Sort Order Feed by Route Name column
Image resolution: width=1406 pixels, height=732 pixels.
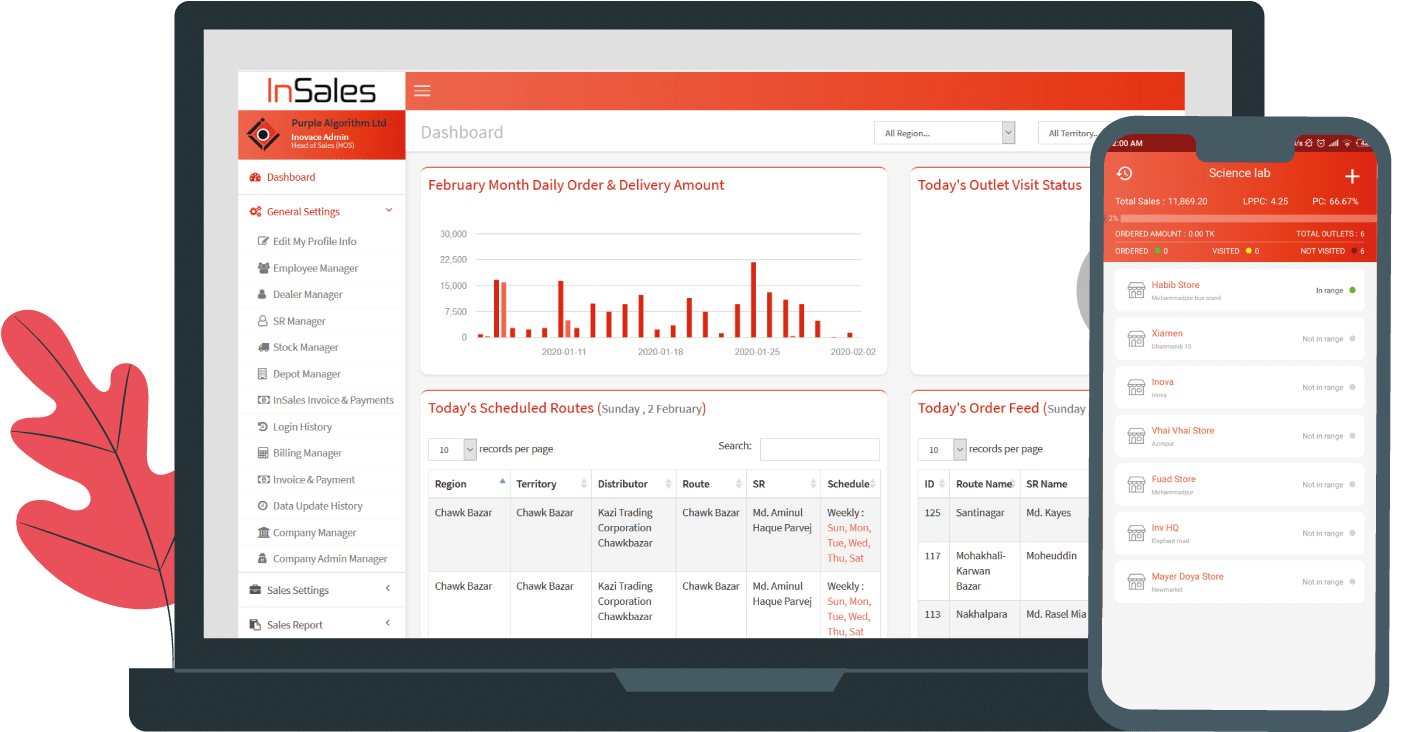tap(1013, 484)
